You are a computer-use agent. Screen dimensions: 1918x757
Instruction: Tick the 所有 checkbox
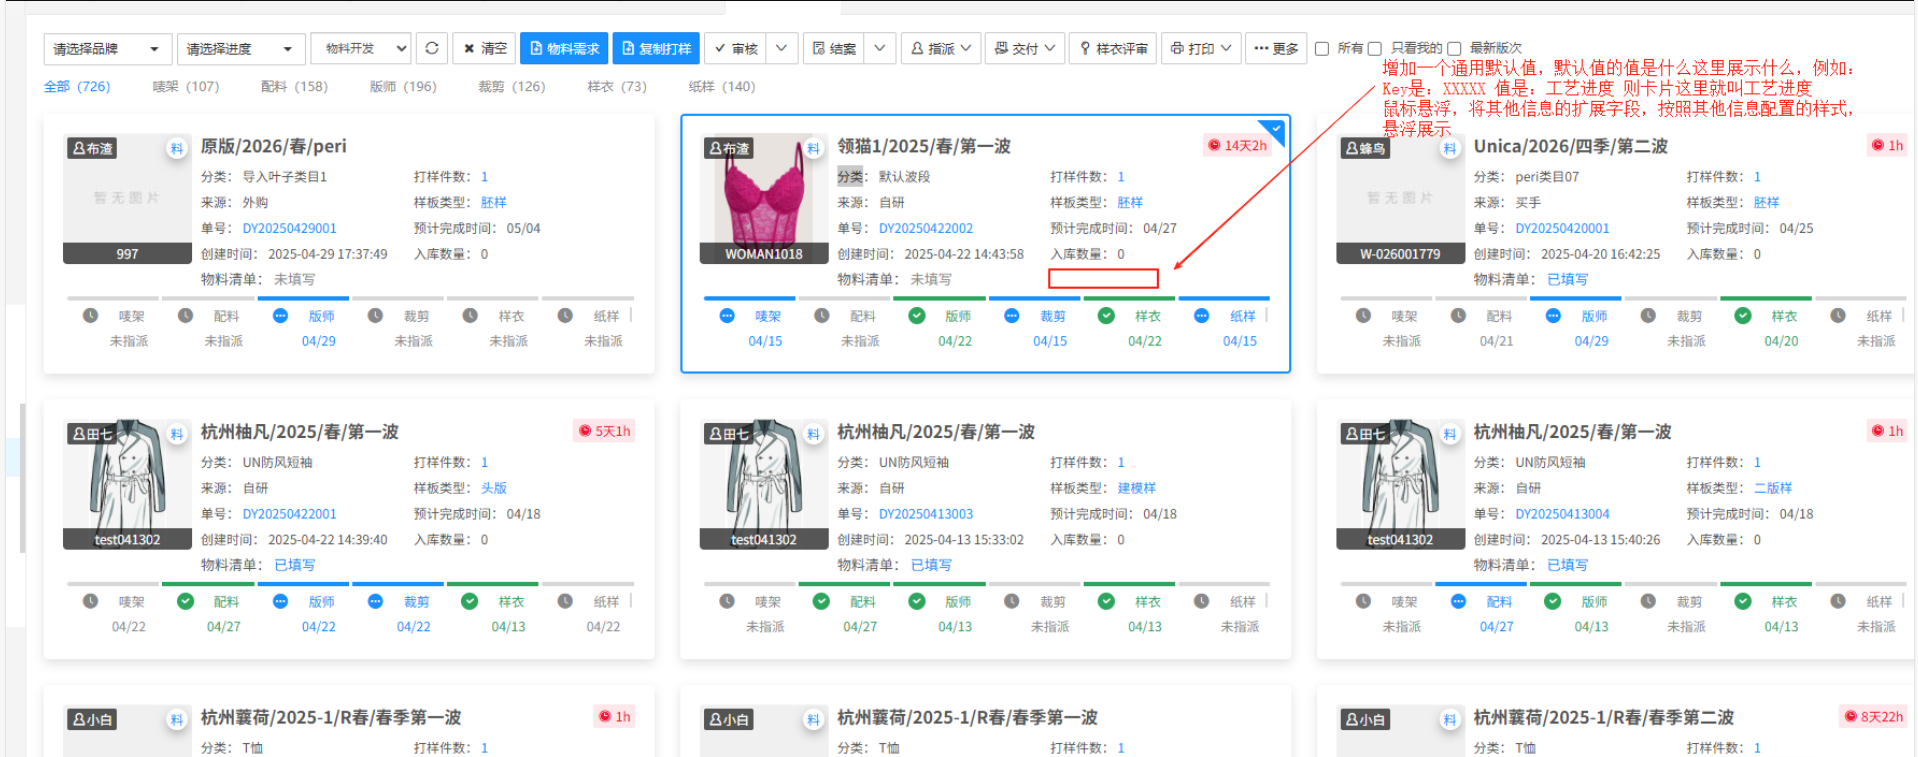1322,48
